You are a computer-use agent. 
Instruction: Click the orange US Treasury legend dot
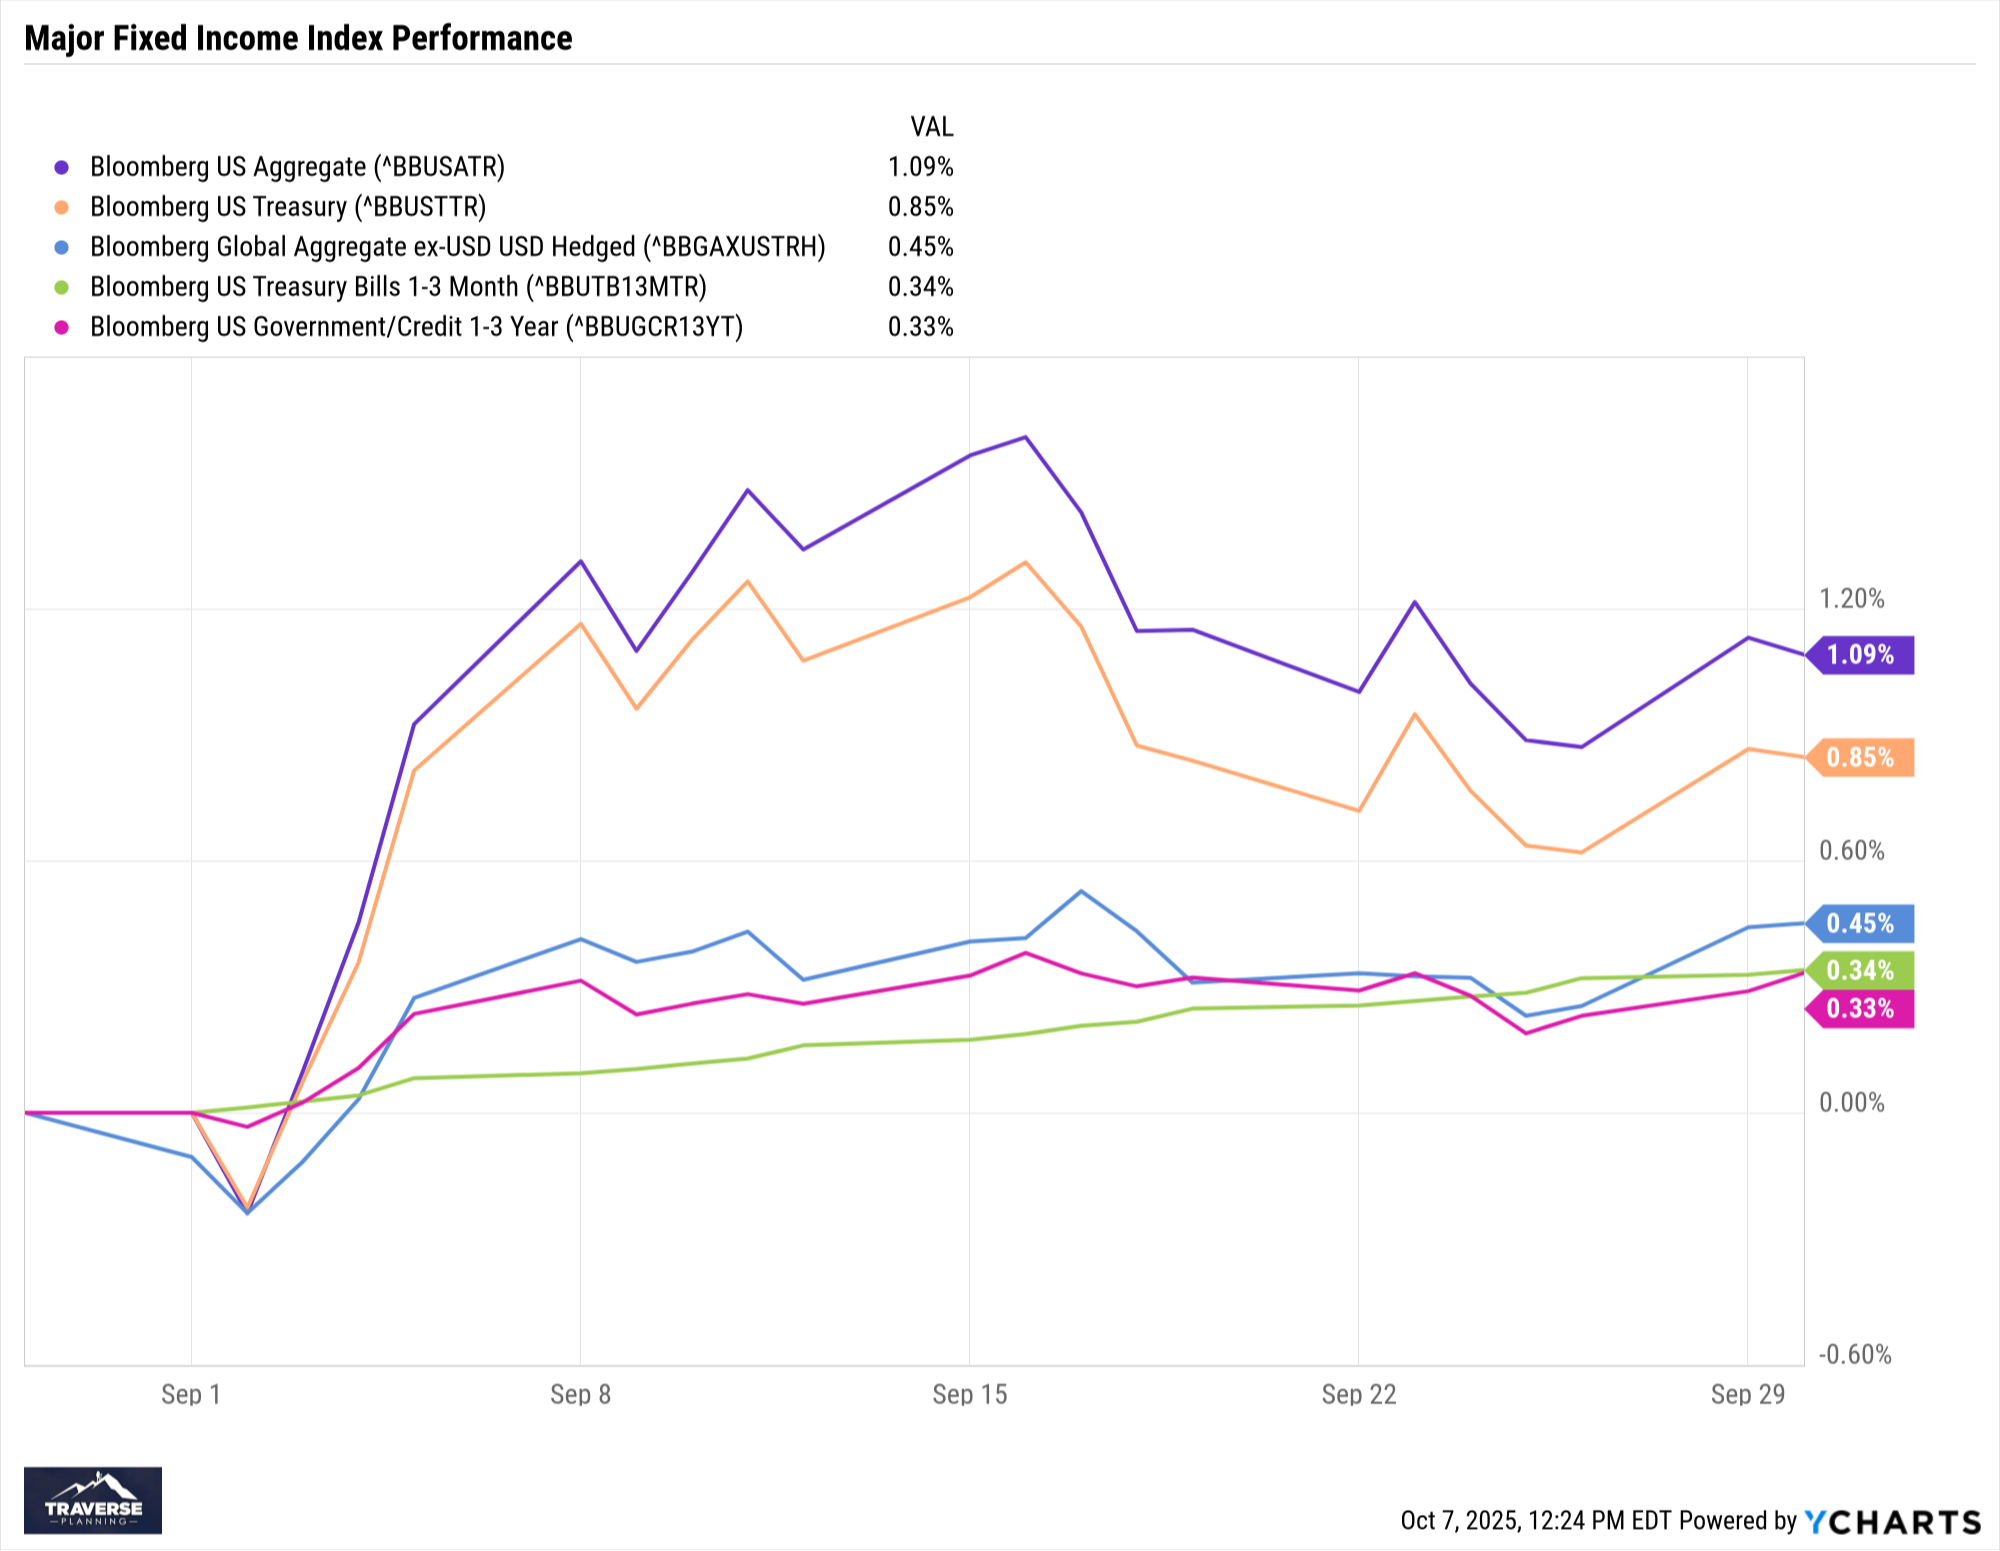coord(62,207)
